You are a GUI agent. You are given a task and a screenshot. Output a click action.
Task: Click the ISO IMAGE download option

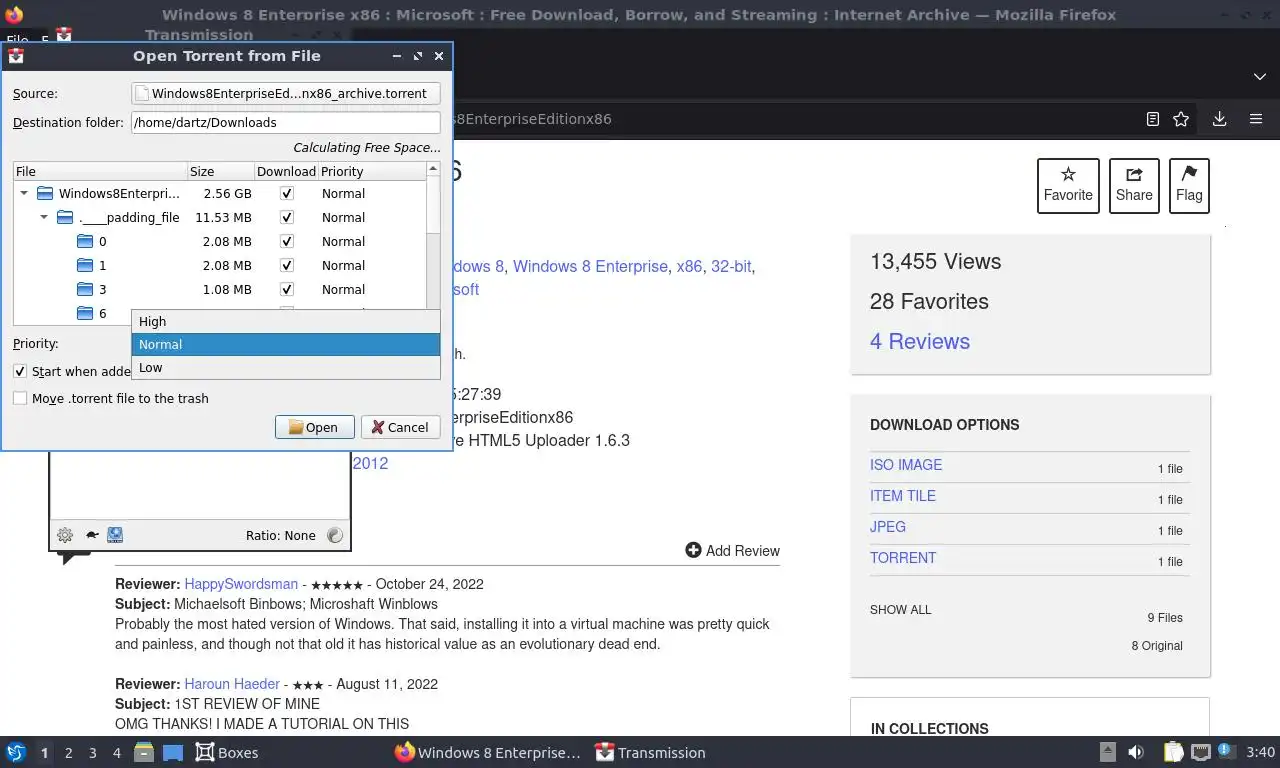906,465
